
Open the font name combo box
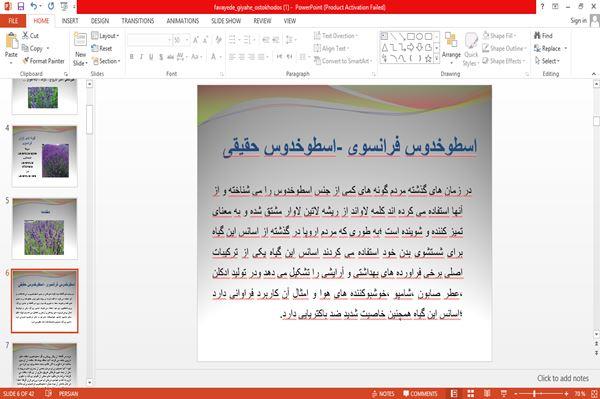149,40
